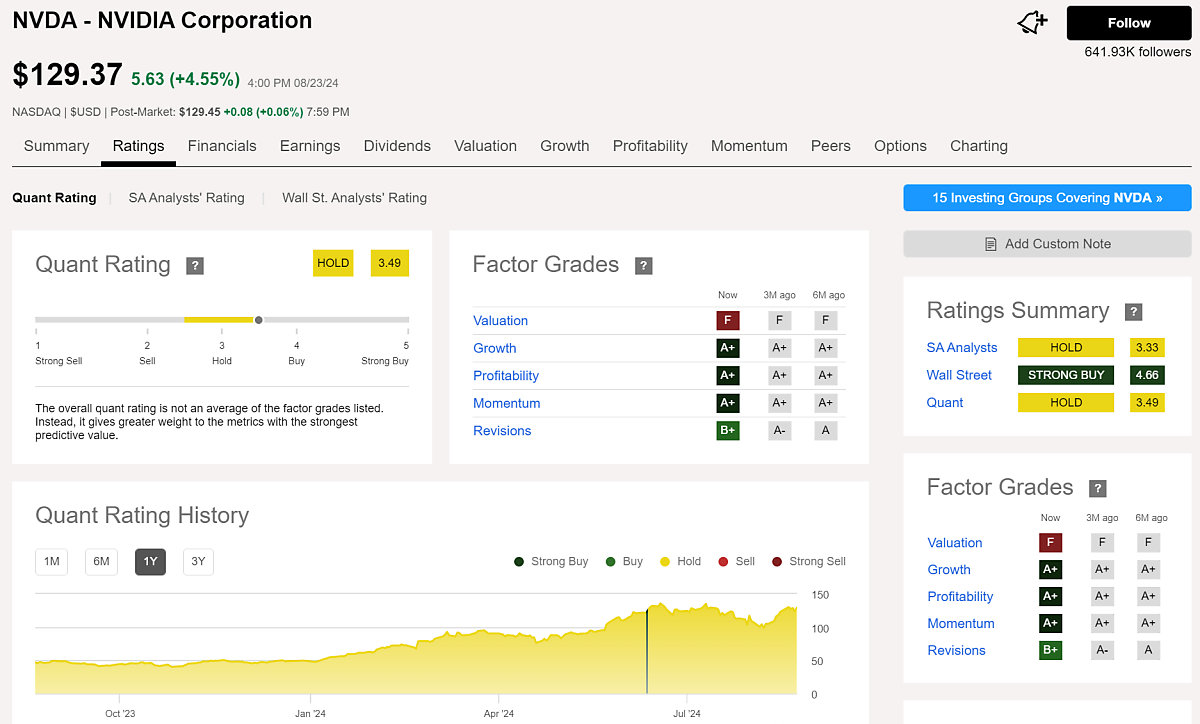Click sidebar Revisions B+ badge
This screenshot has height=724, width=1200.
(1050, 650)
